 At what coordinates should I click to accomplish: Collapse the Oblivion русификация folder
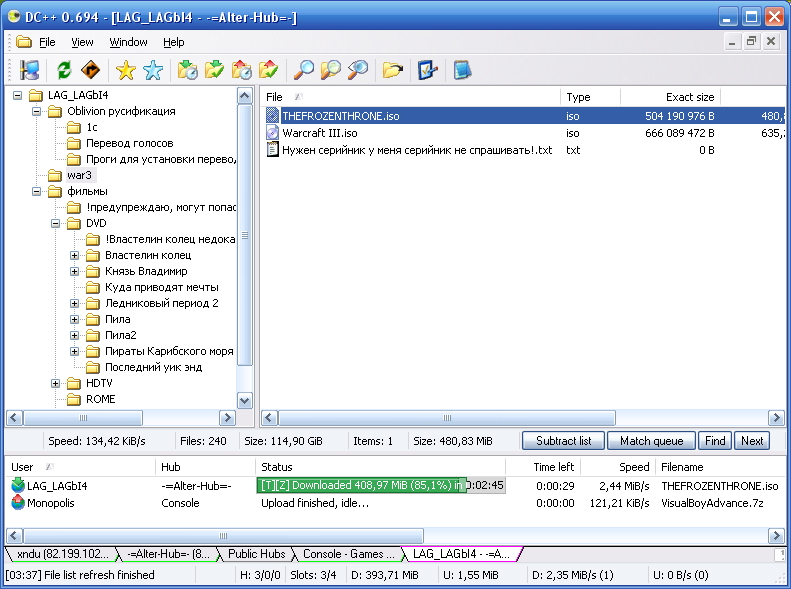(37, 111)
